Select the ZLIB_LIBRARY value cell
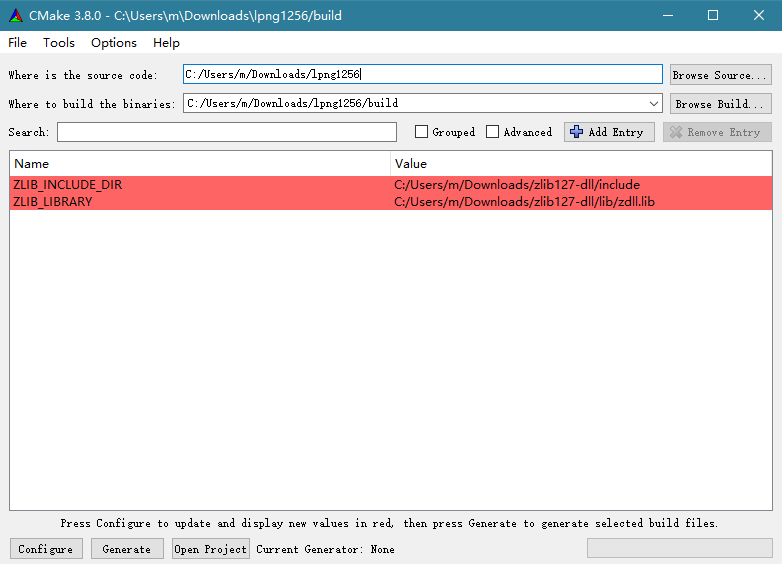The image size is (782, 564). [524, 202]
